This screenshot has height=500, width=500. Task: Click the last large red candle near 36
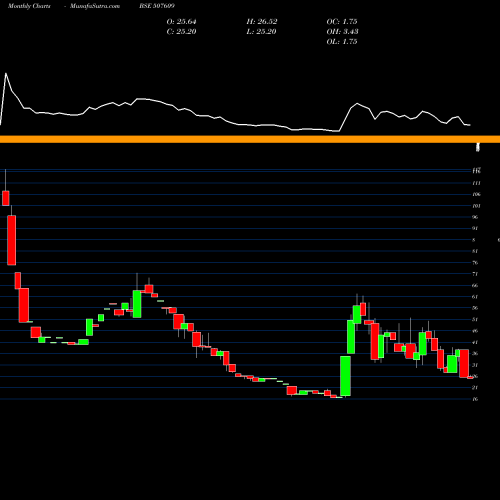464,363
